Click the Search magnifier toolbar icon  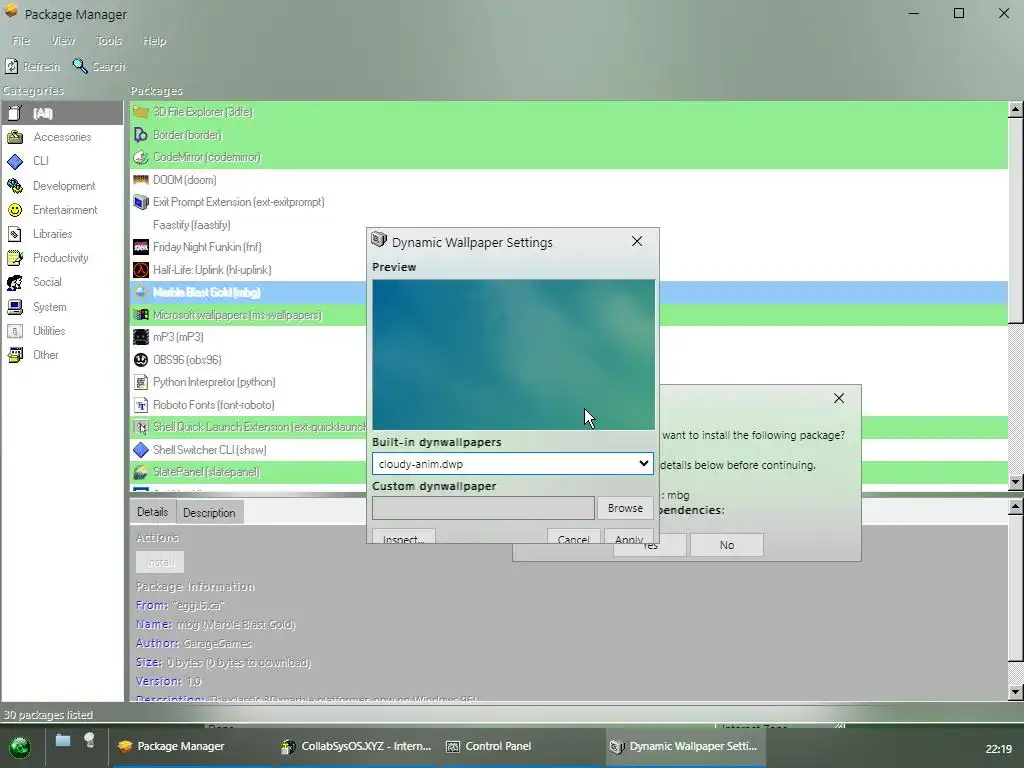[80, 66]
